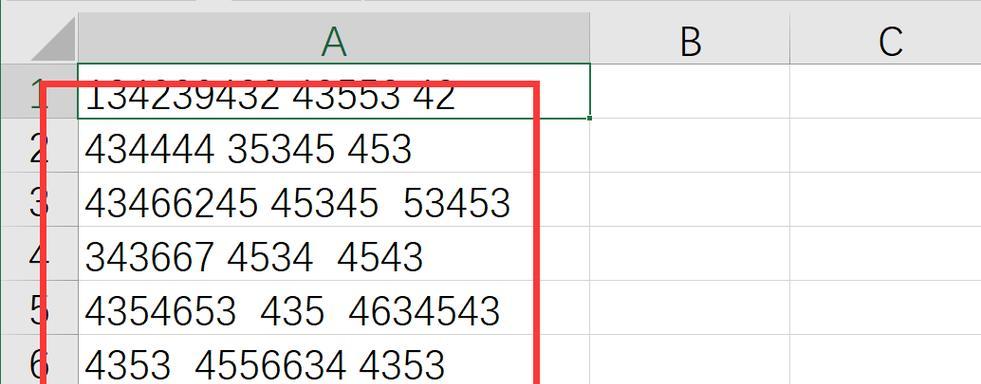Select row 1 header

[x=39, y=91]
